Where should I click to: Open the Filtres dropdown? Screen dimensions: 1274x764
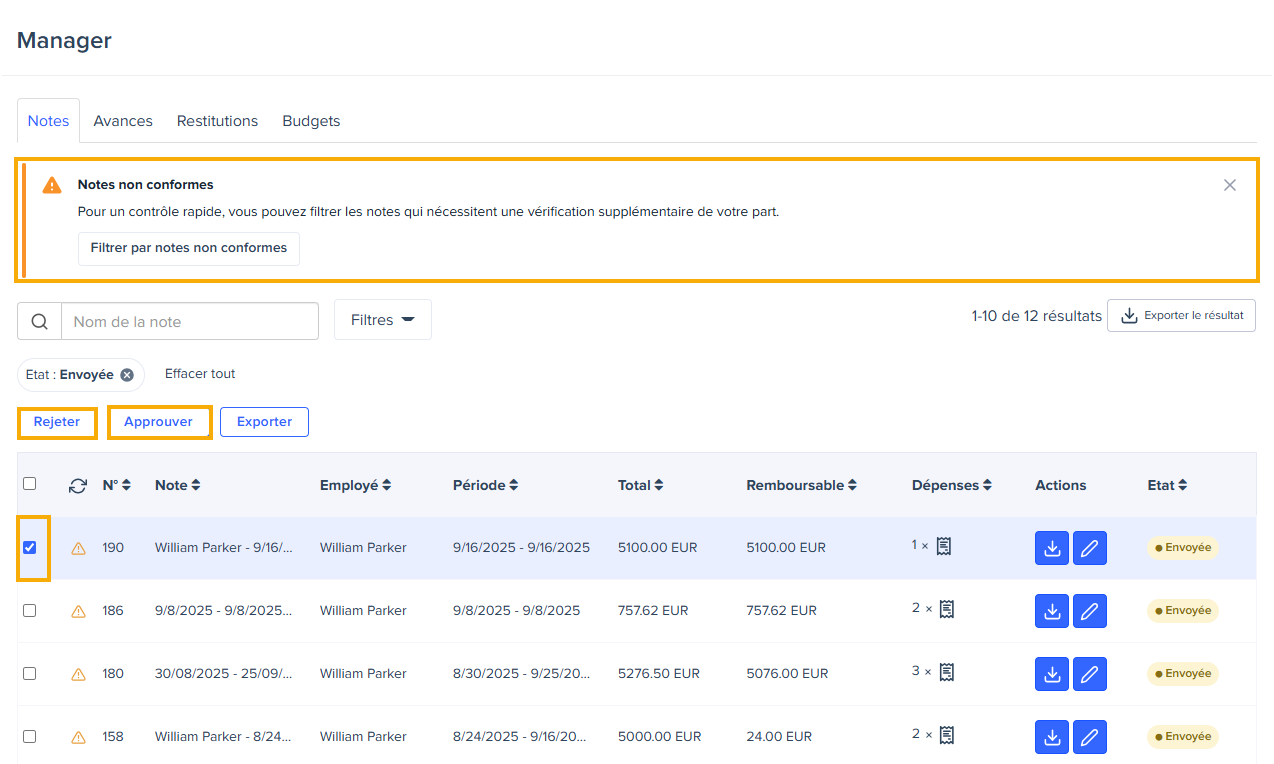pos(382,320)
